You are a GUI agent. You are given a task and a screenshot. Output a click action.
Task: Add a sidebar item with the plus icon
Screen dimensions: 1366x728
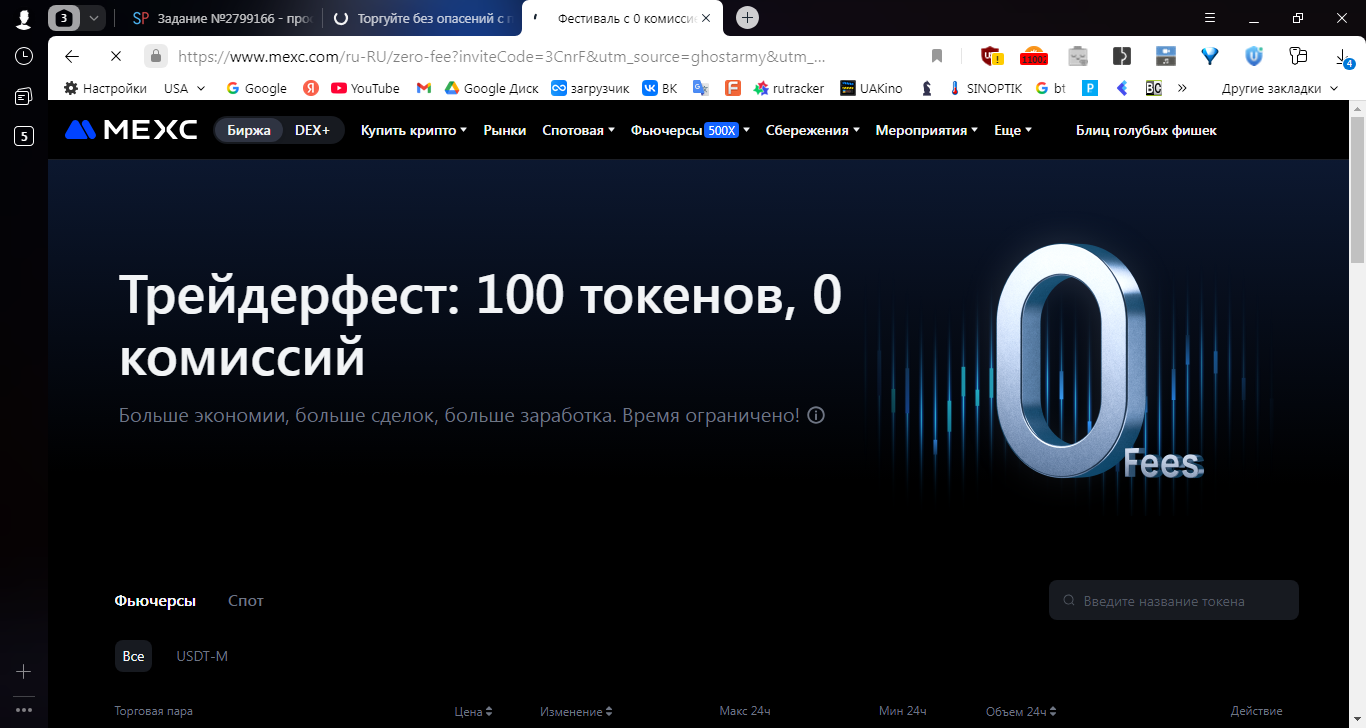(x=23, y=672)
